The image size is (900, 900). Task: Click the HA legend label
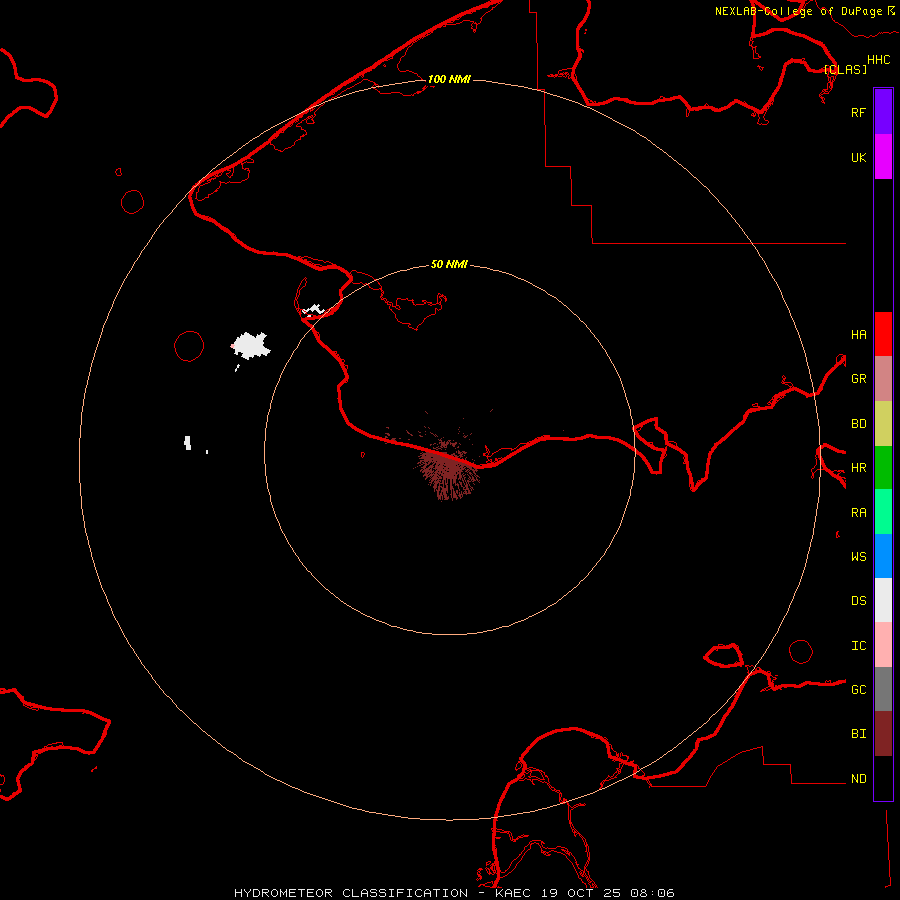pyautogui.click(x=858, y=334)
